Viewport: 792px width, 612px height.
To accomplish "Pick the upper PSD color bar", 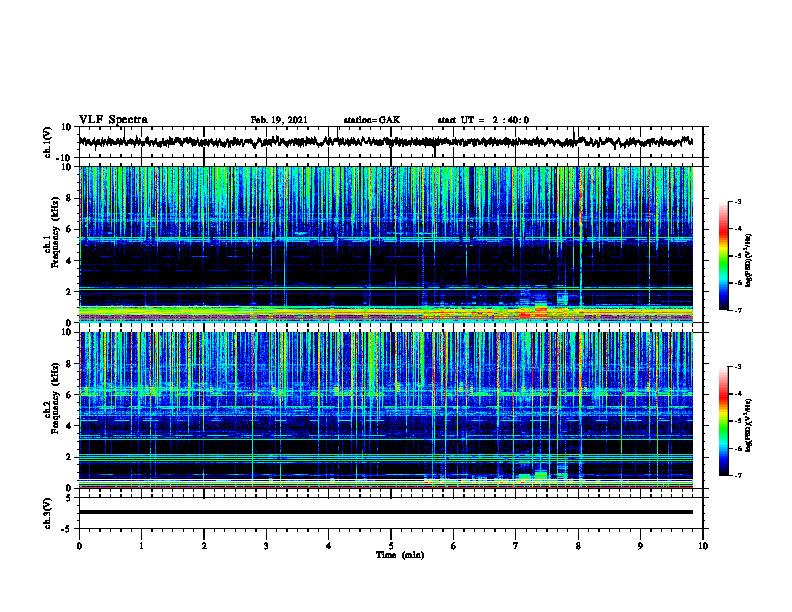I will coord(723,256).
